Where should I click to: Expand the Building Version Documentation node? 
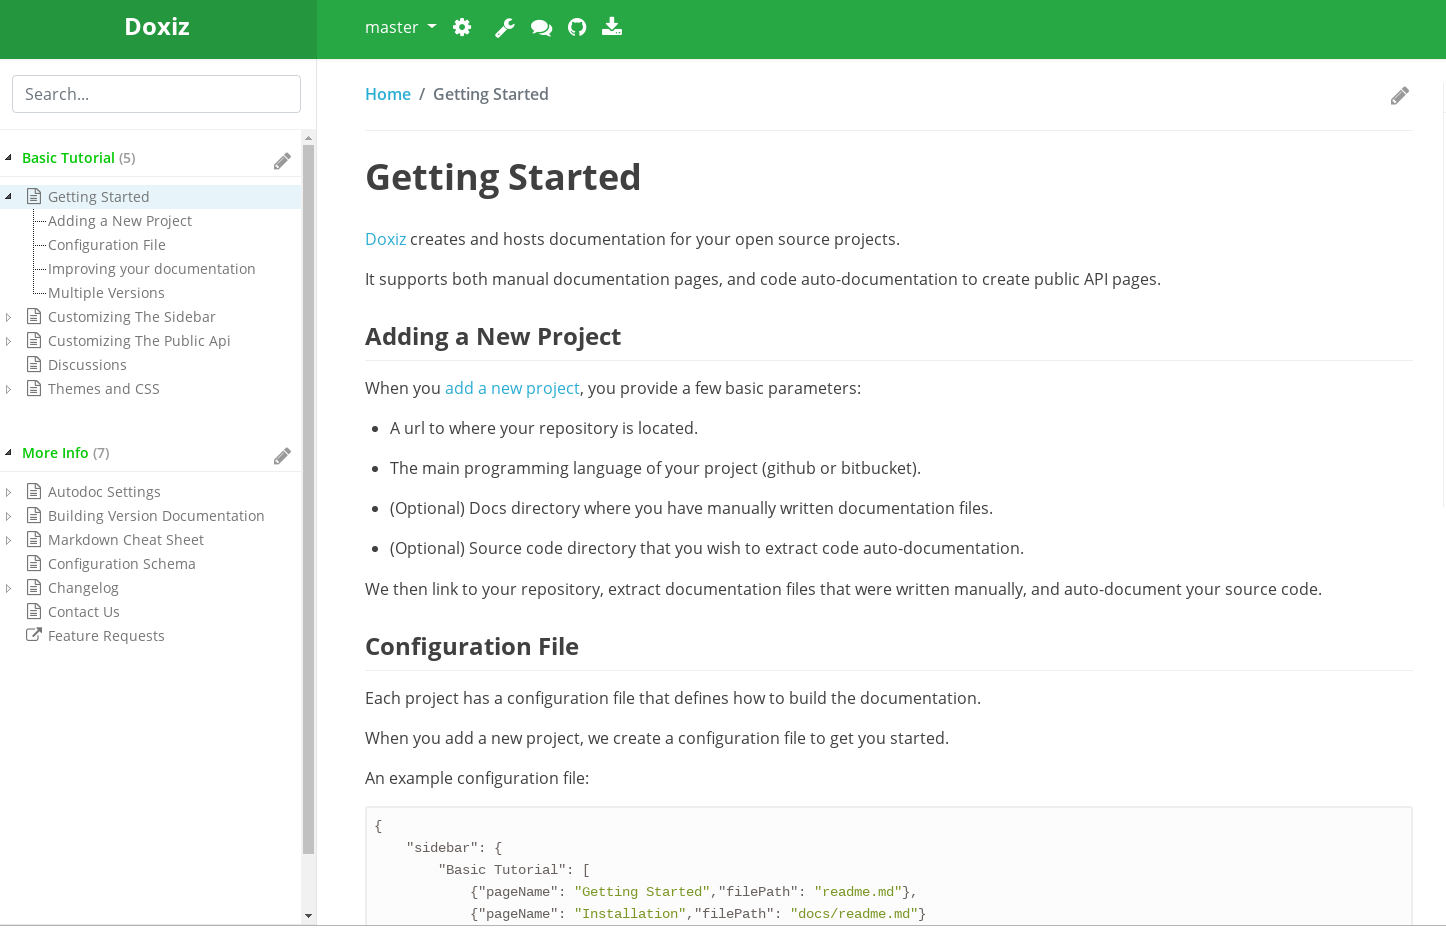[8, 516]
